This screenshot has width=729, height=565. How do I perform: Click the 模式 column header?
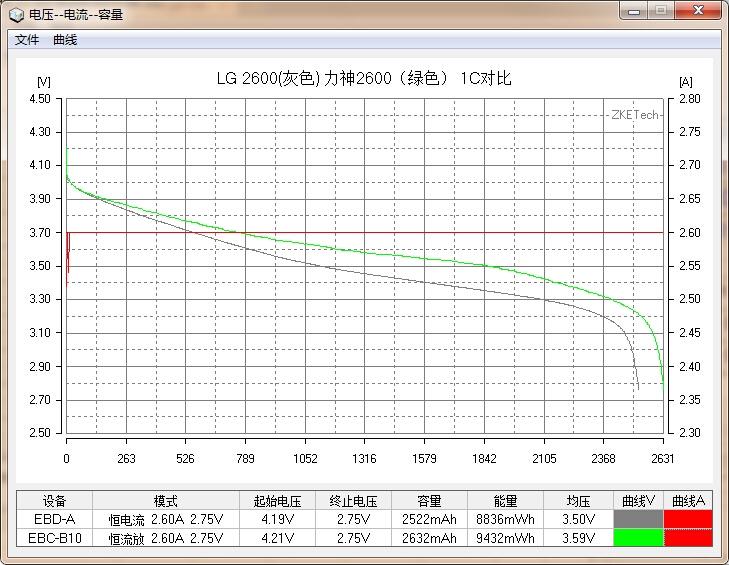point(166,501)
